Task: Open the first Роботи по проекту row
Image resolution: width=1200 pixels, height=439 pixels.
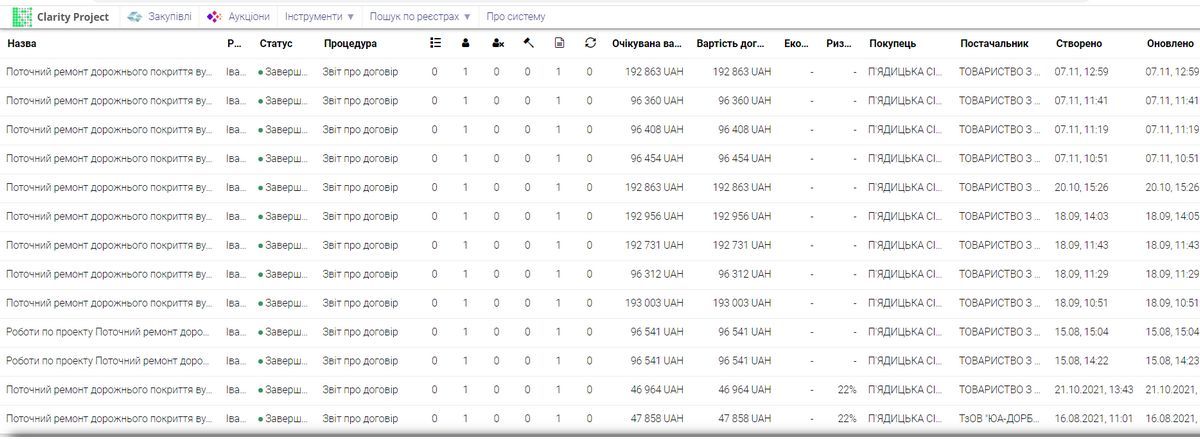Action: point(108,332)
